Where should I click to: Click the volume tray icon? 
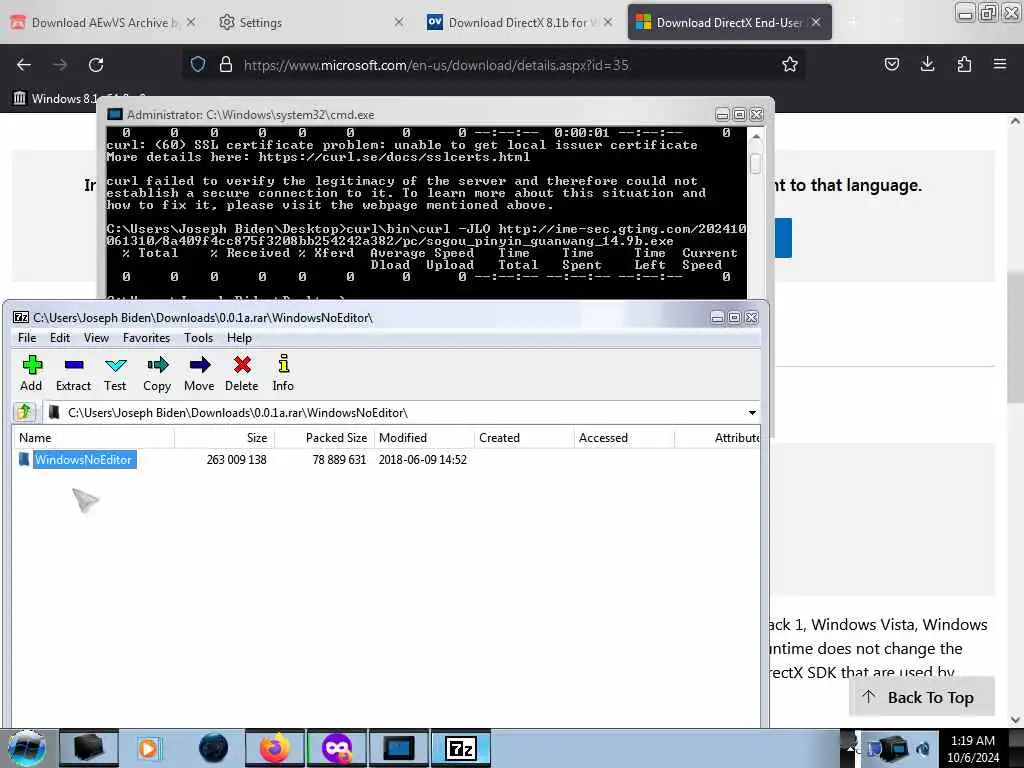pos(923,748)
